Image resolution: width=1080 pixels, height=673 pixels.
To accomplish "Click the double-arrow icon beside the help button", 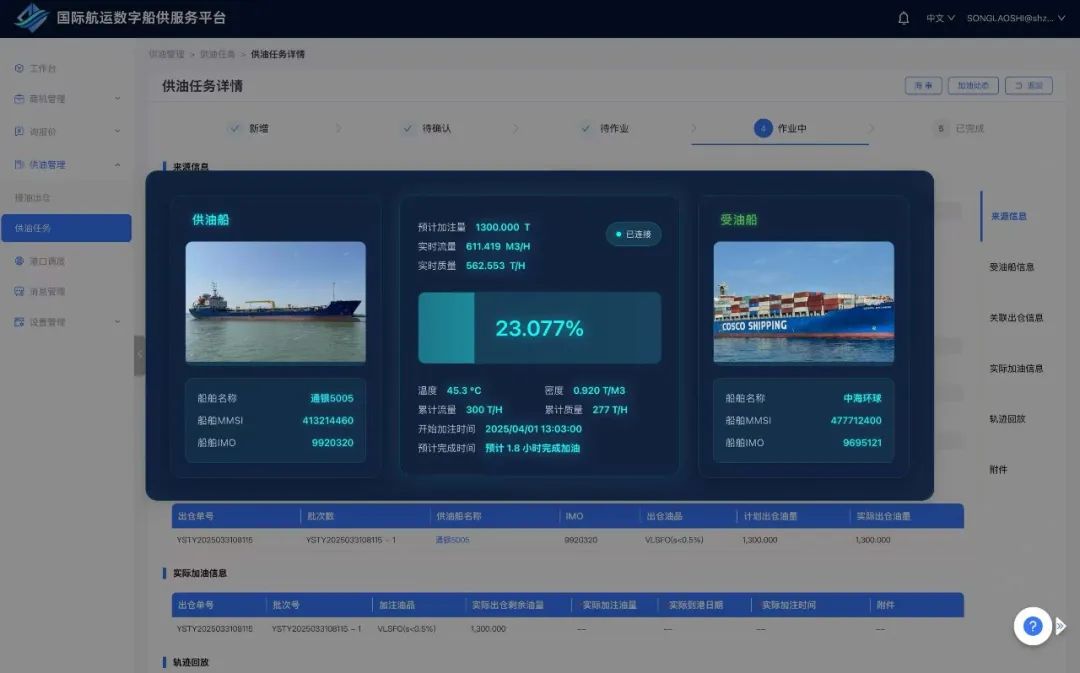I will [1061, 625].
